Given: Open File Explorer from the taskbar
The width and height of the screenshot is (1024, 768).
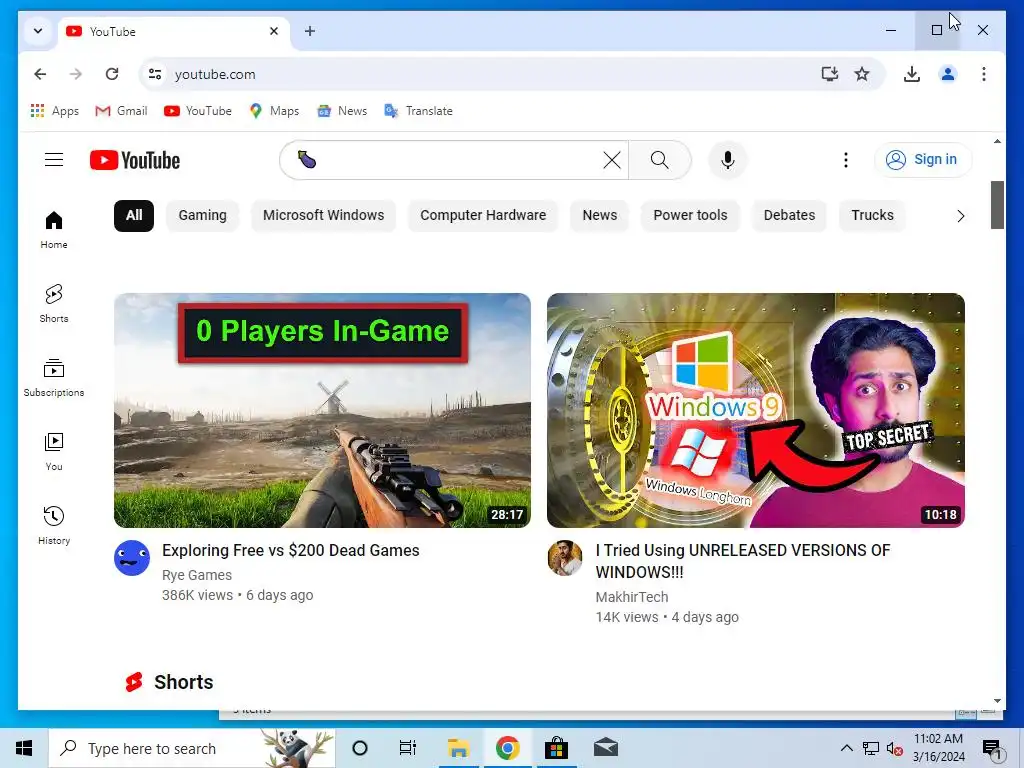Looking at the screenshot, I should (x=458, y=748).
